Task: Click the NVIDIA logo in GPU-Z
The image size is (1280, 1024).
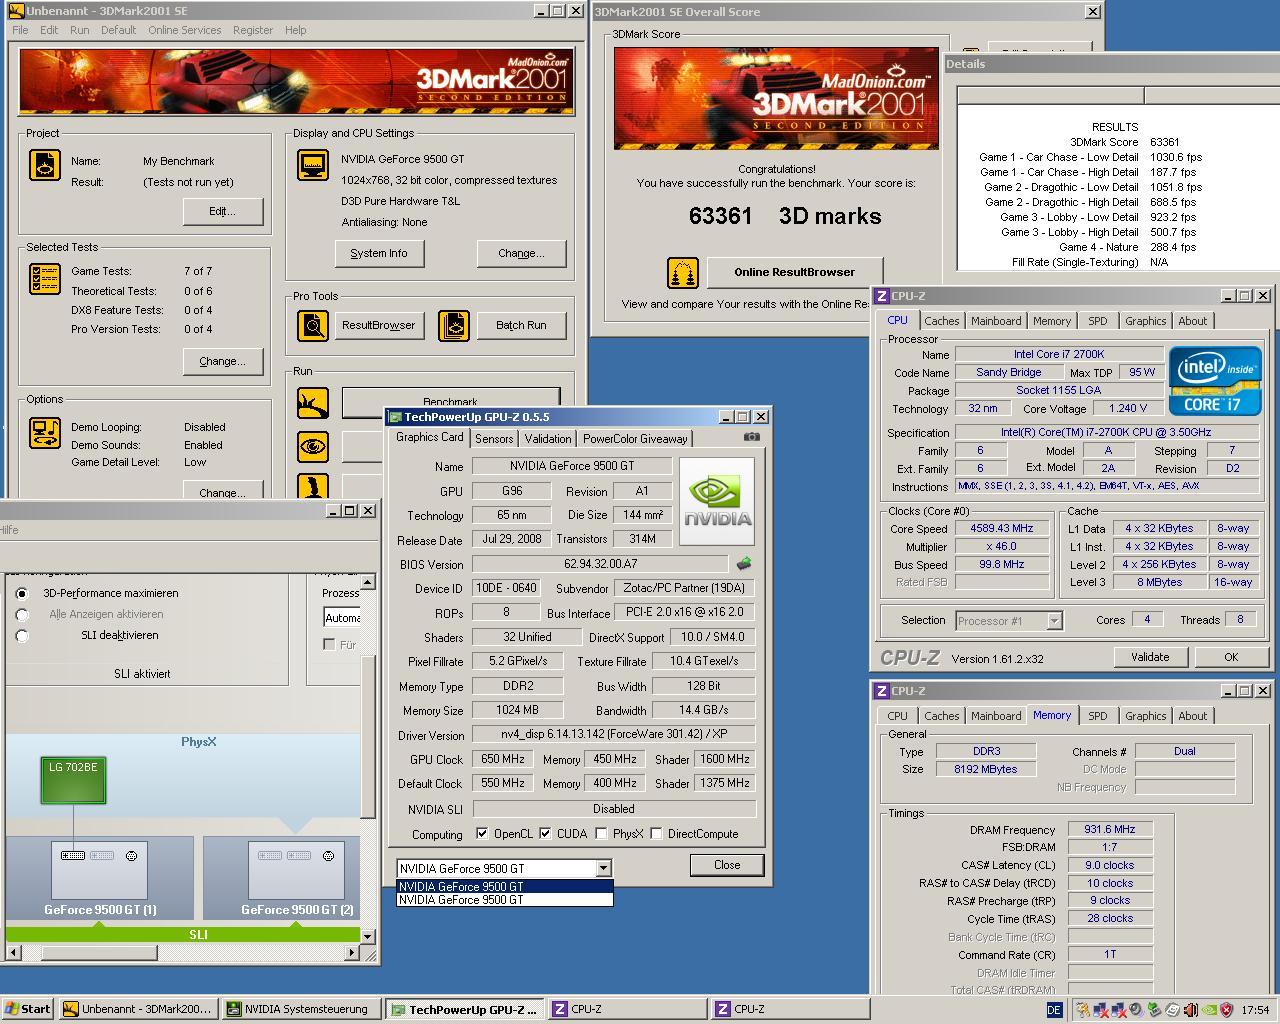Action: pyautogui.click(x=717, y=501)
